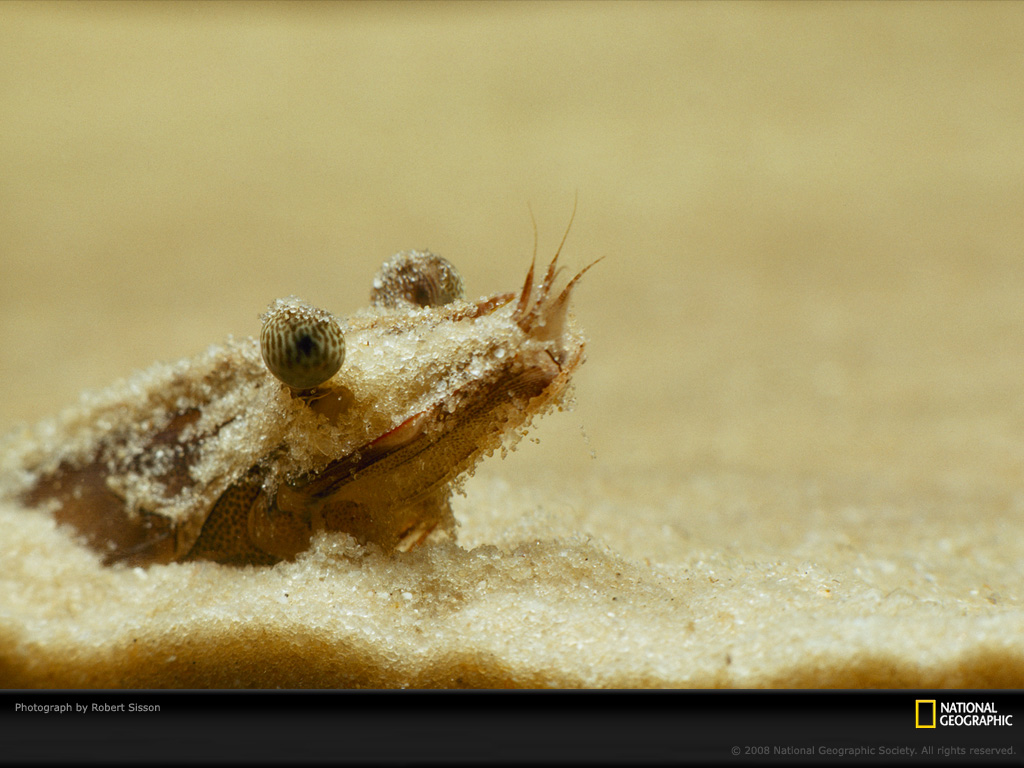
Task: Click the sand-covered shrimp photograph
Action: pyautogui.click(x=512, y=345)
